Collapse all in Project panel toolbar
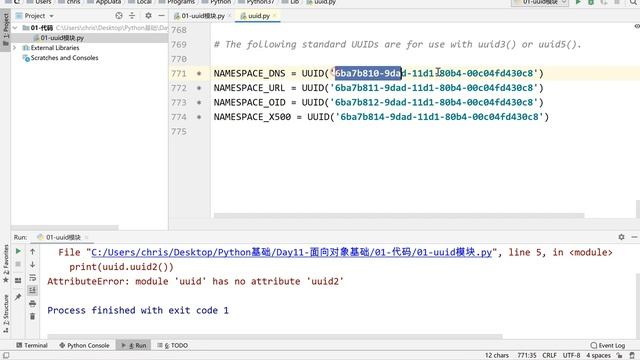Viewport: 640px width, 360px height. [132, 16]
